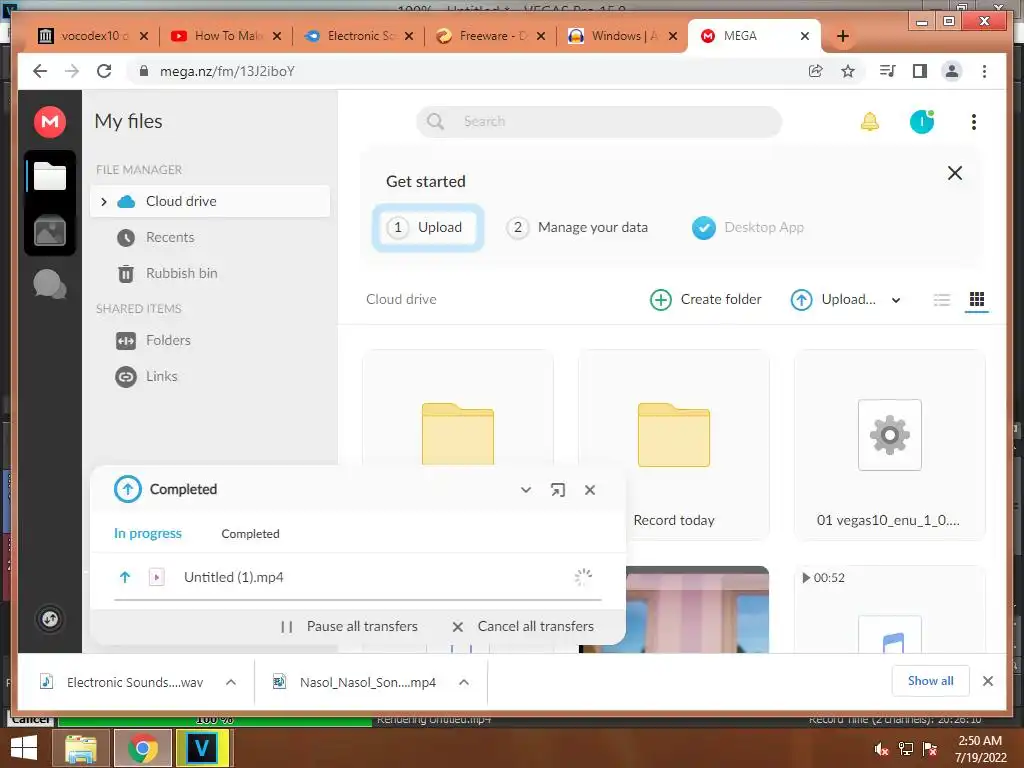
Task: Open media control icon in Chrome toolbar
Action: (x=887, y=71)
